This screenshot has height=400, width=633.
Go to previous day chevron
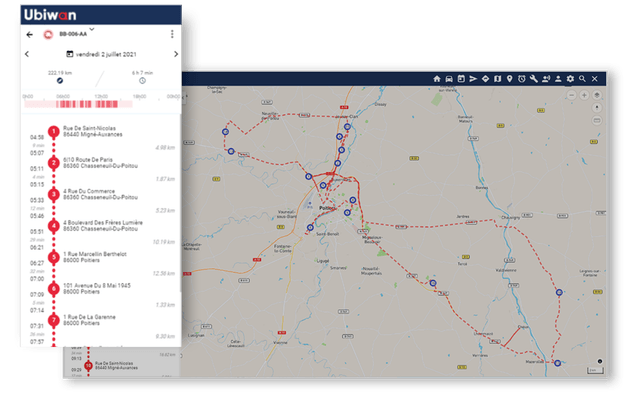click(x=27, y=54)
